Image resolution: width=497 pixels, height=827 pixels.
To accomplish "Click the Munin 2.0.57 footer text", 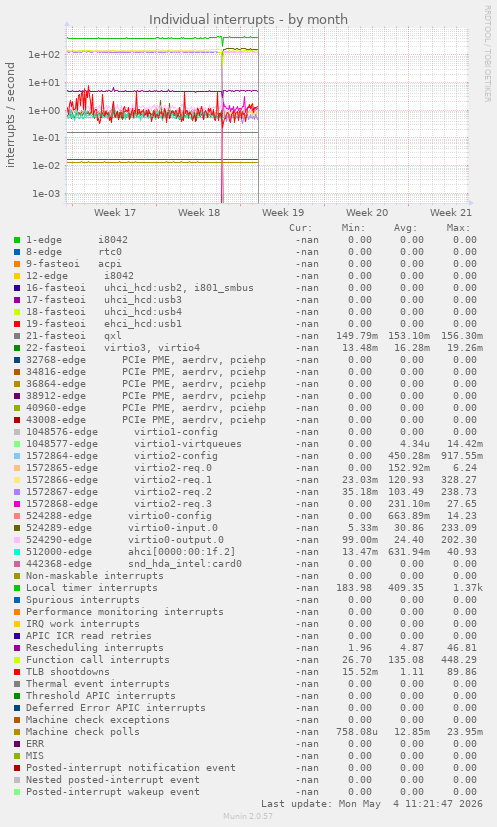I will click(248, 816).
